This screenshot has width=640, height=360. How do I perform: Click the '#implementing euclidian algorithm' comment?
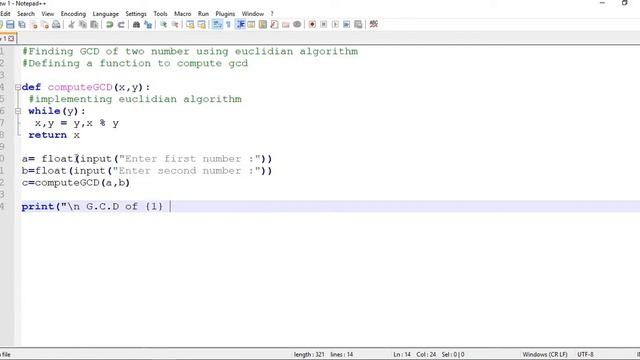pyautogui.click(x=135, y=99)
